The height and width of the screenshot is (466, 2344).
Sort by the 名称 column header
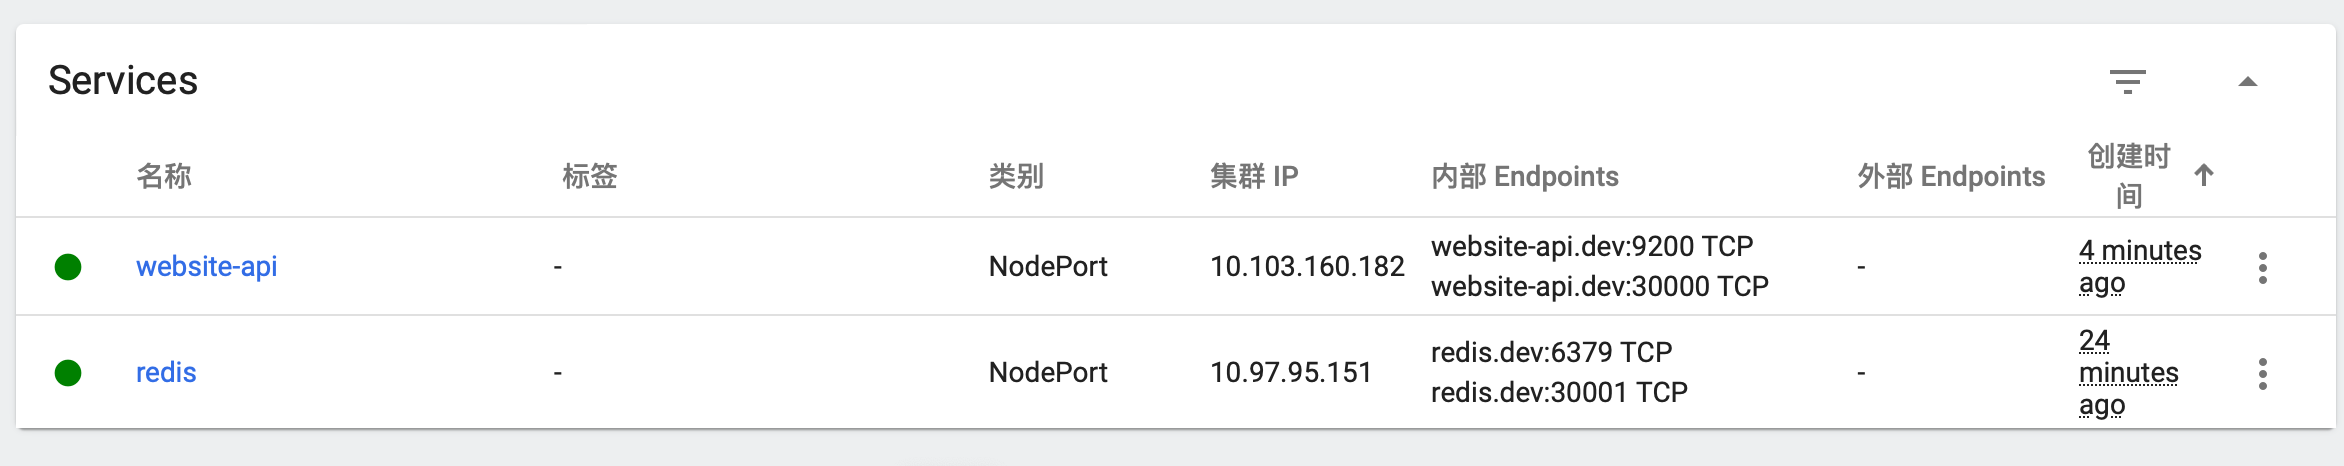click(164, 177)
